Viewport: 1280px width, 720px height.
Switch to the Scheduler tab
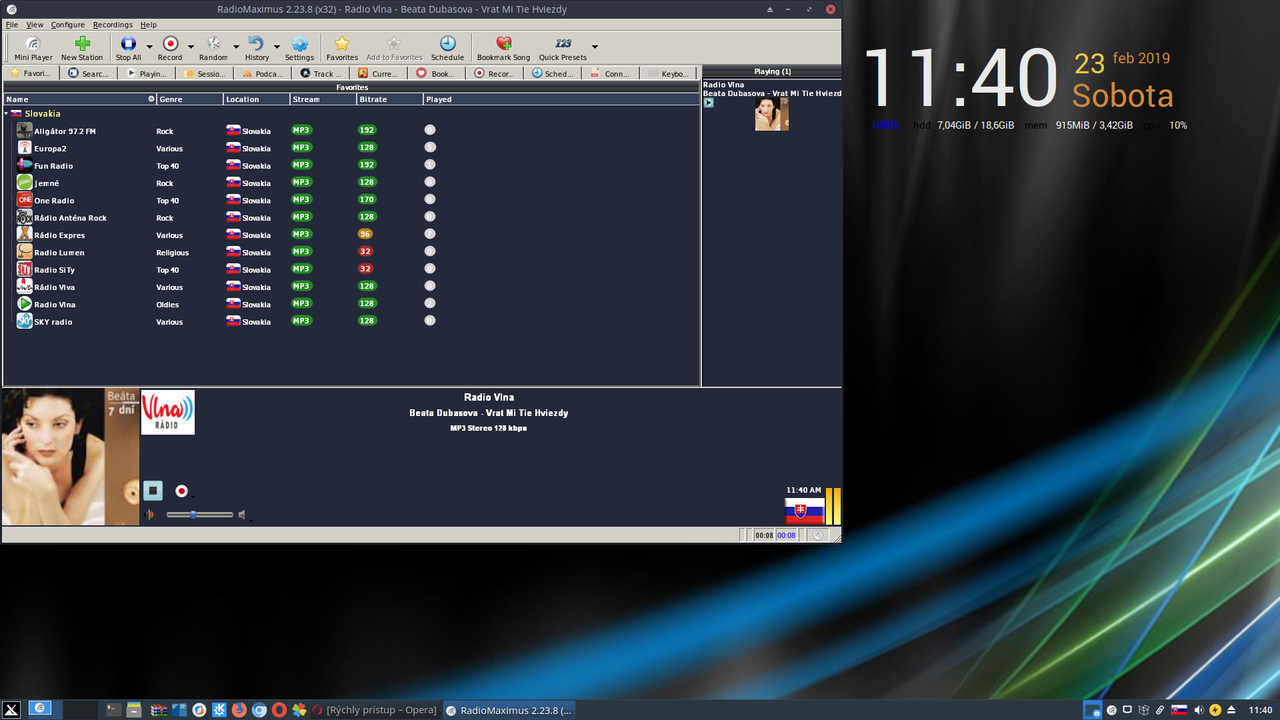tap(553, 73)
